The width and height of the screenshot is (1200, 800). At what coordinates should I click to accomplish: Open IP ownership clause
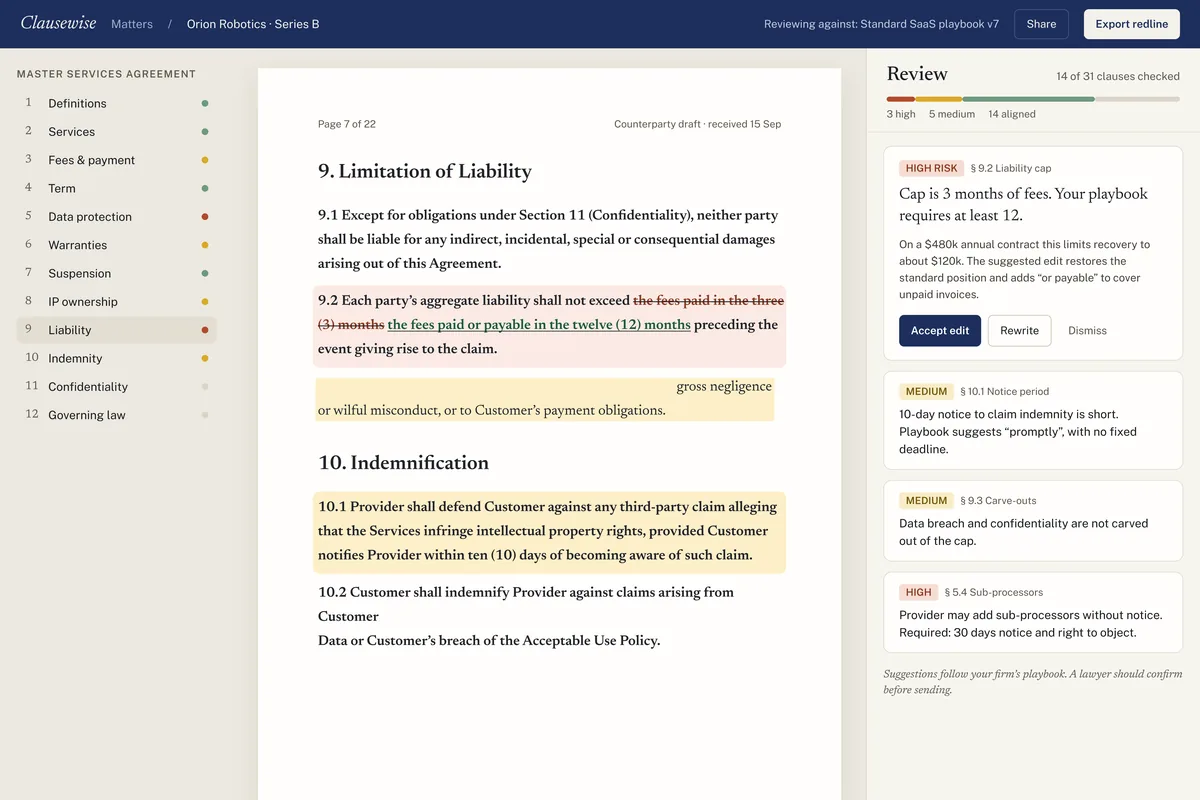pos(116,301)
